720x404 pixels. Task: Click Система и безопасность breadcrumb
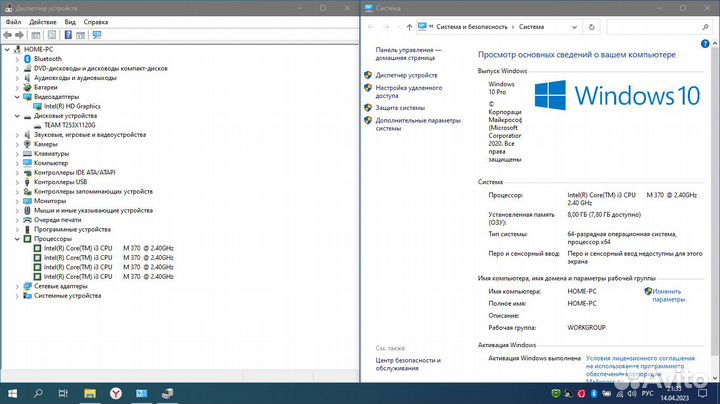click(x=472, y=27)
